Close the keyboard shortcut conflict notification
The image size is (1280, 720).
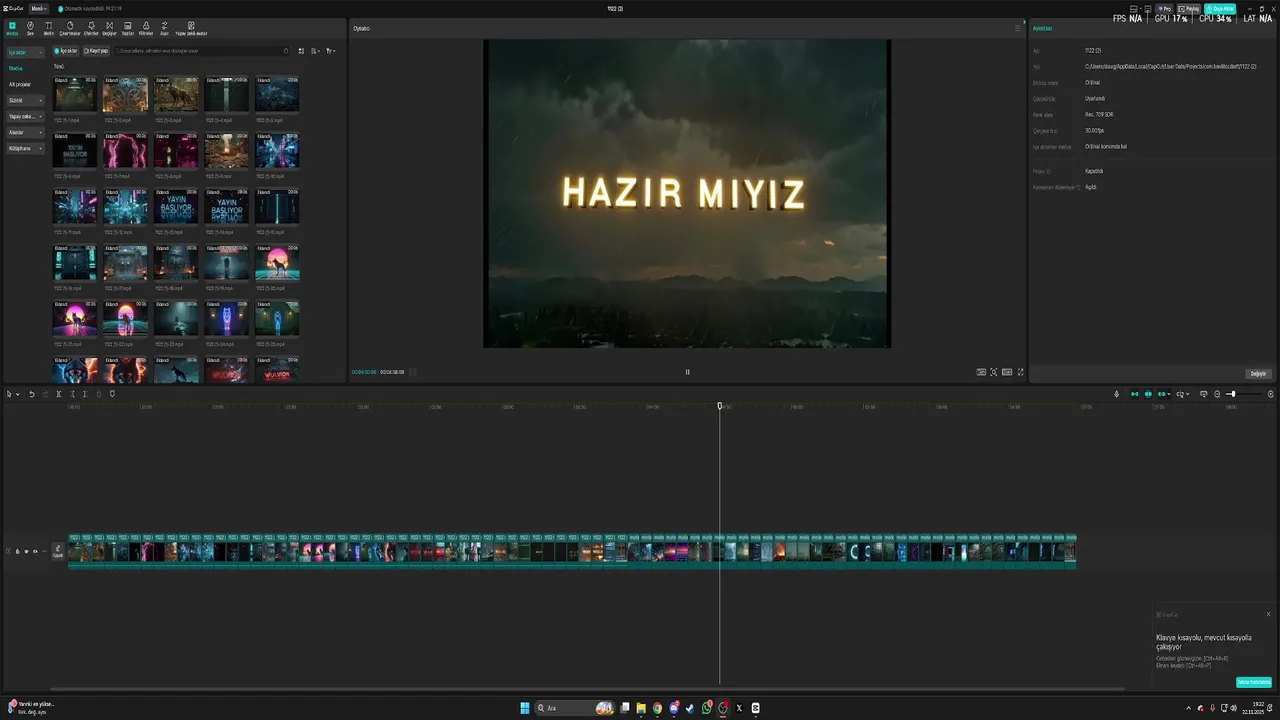click(x=1268, y=614)
